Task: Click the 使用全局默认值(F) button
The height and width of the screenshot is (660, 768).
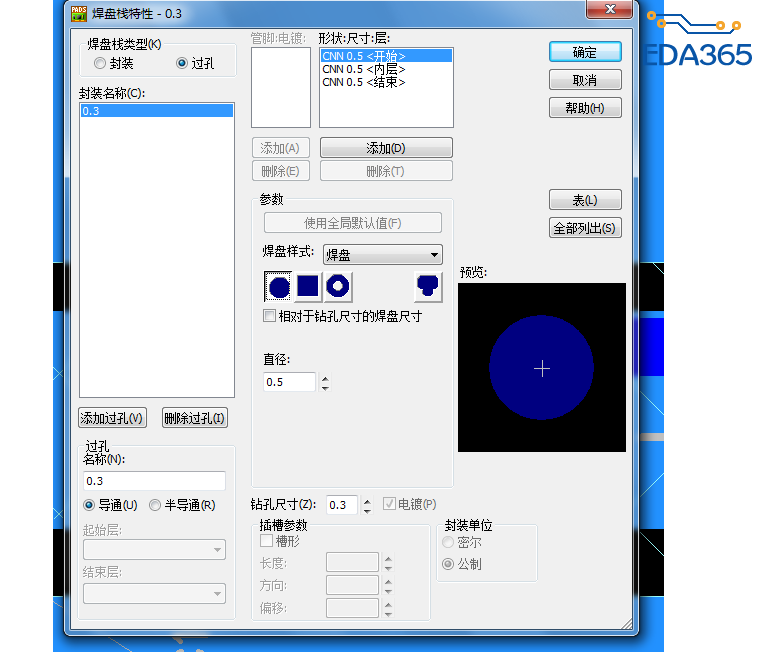Action: point(353,223)
